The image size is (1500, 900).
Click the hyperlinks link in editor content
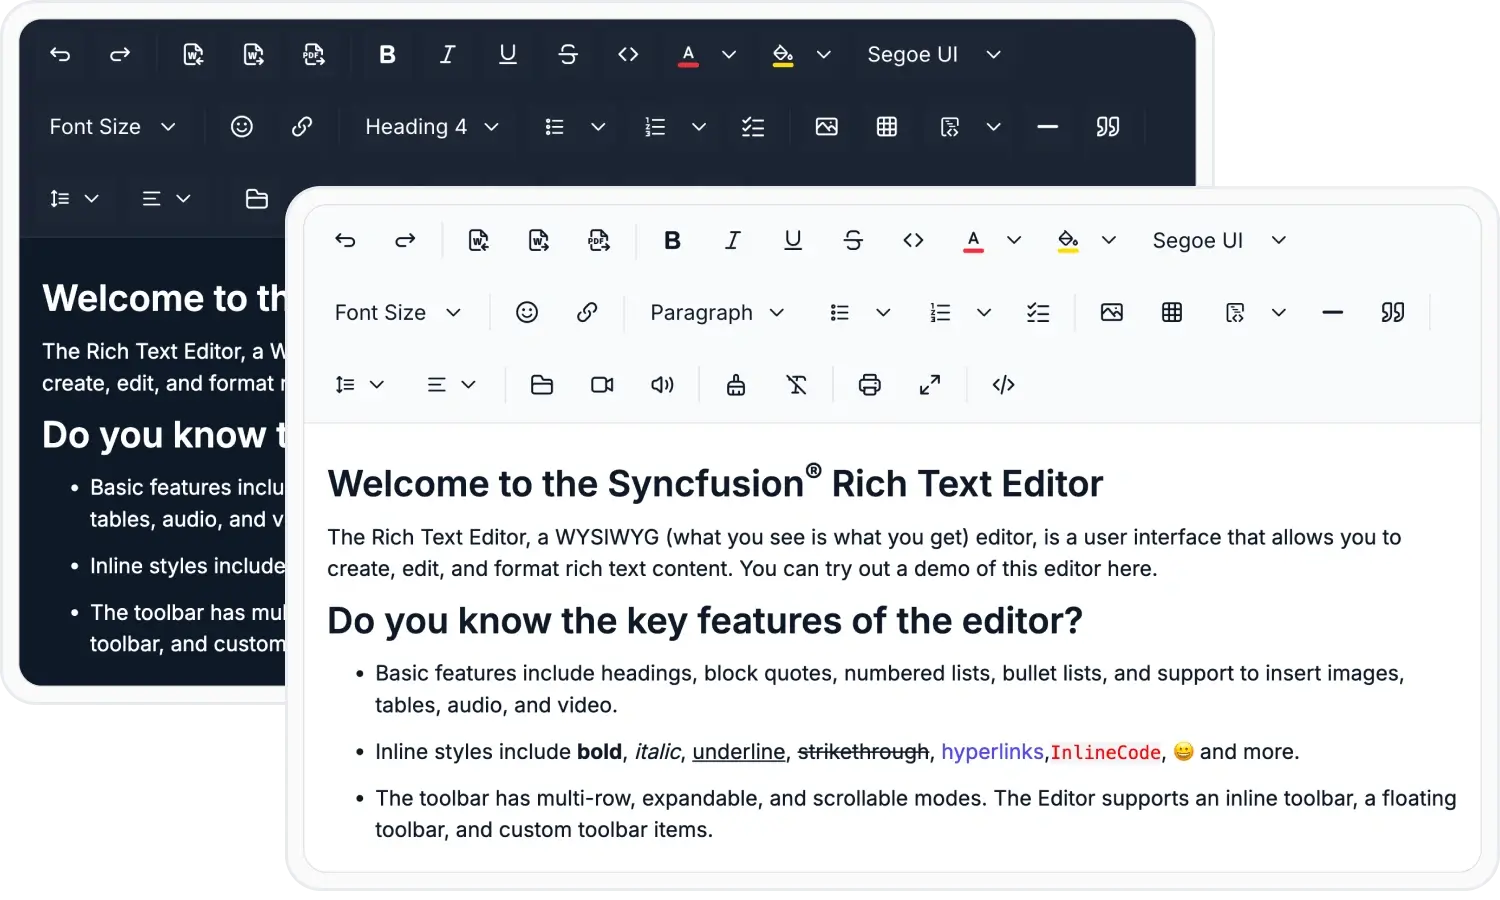click(x=992, y=752)
